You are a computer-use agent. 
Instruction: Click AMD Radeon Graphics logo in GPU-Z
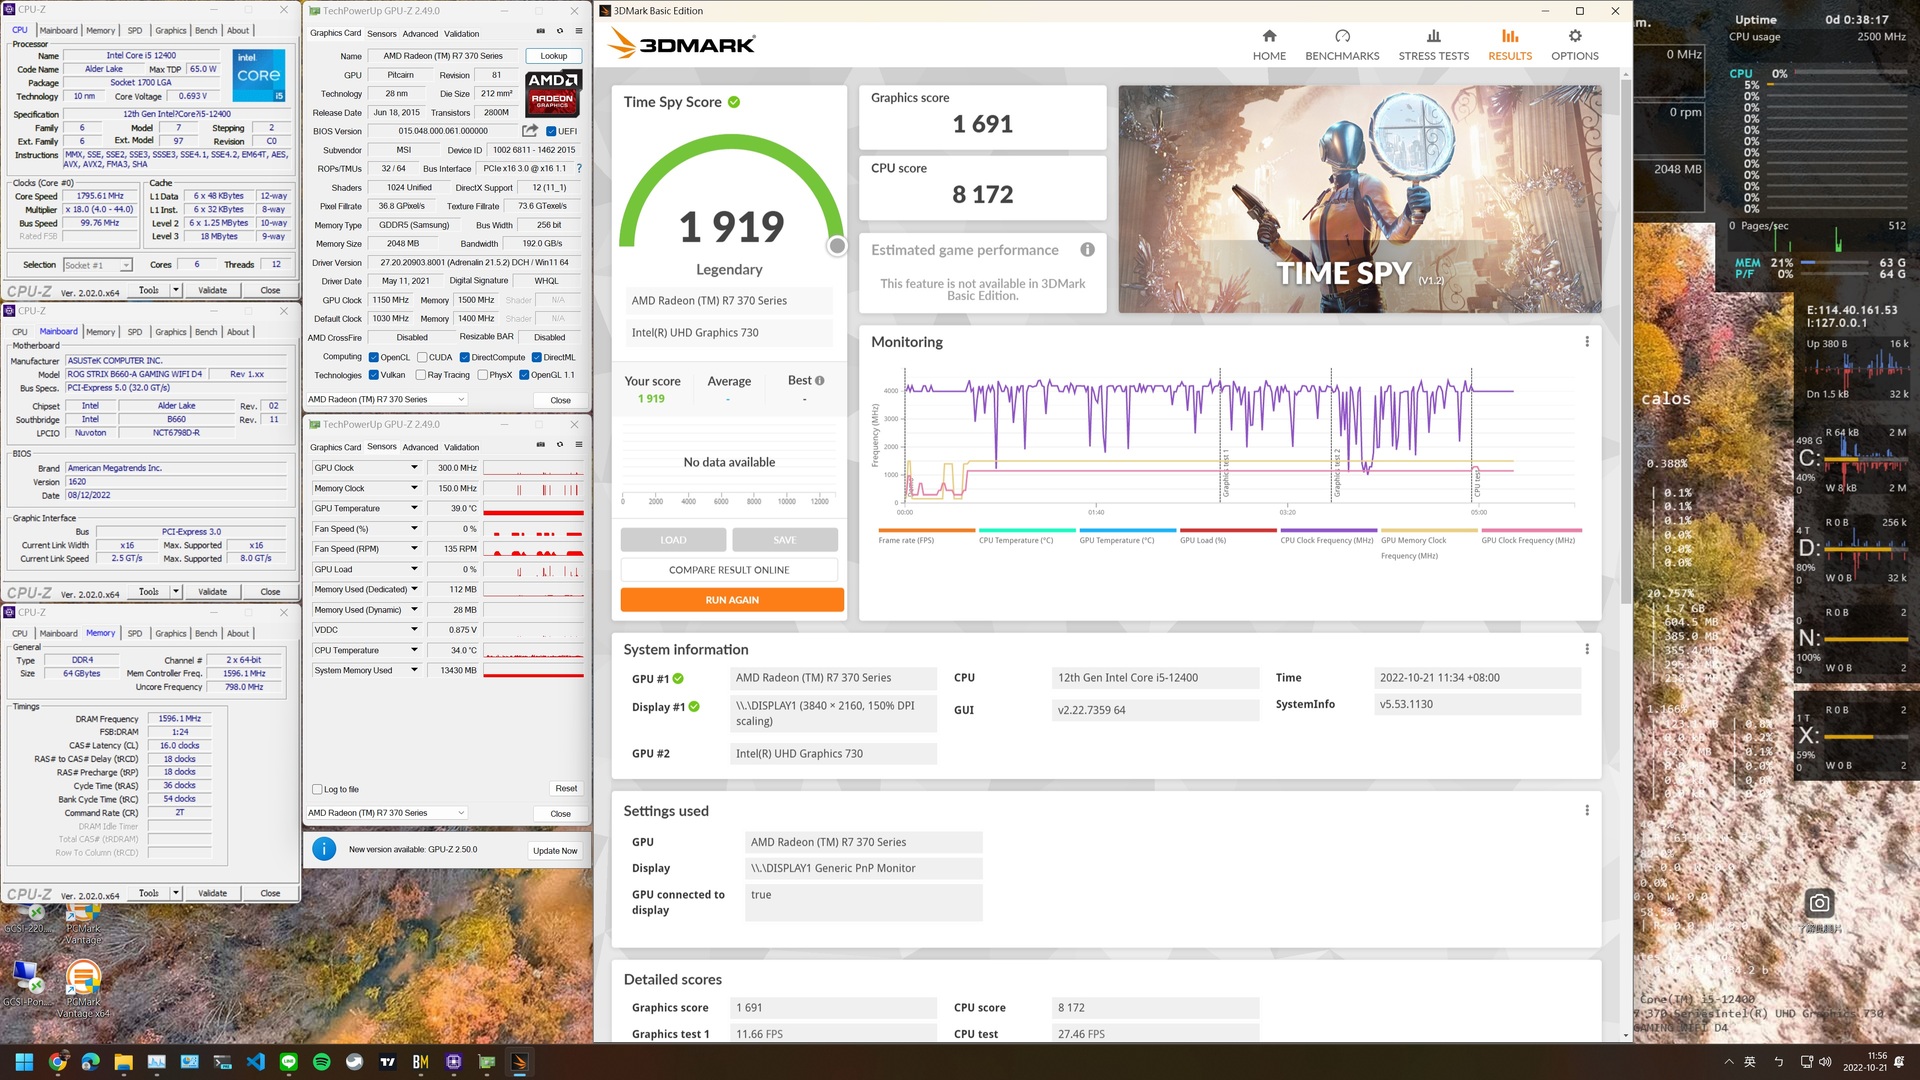(553, 93)
